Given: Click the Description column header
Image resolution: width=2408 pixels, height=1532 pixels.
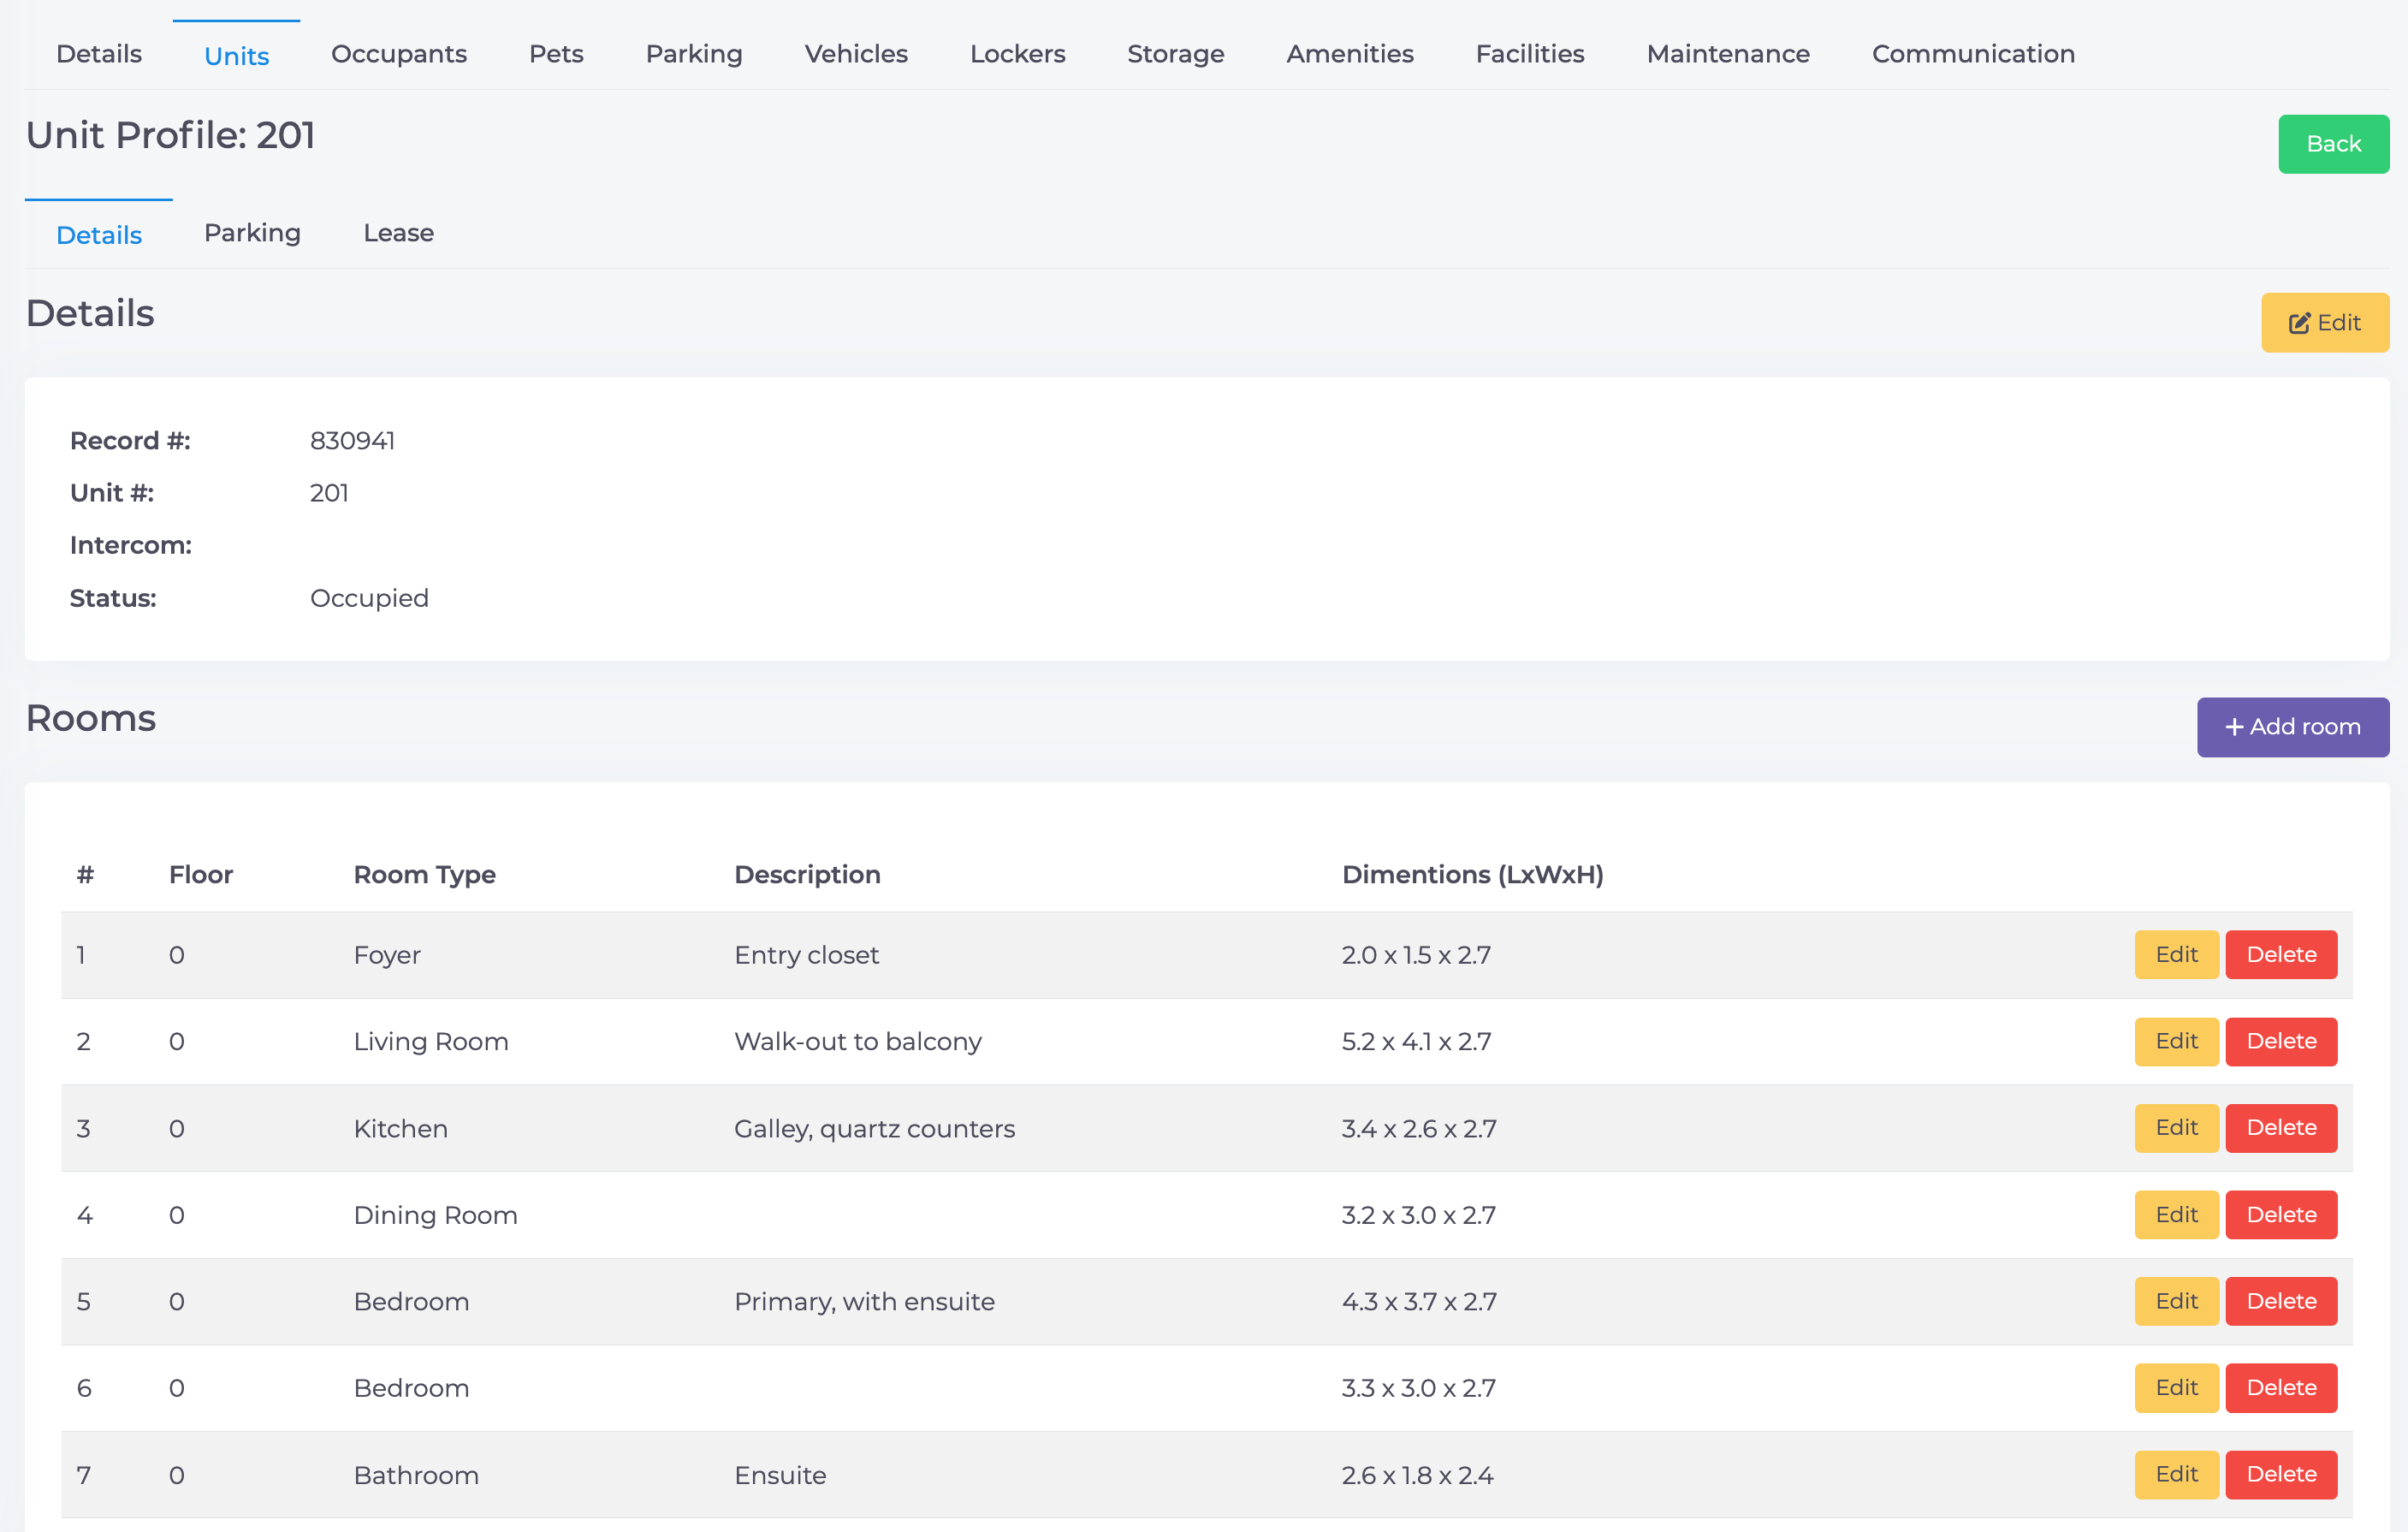Looking at the screenshot, I should (x=807, y=875).
